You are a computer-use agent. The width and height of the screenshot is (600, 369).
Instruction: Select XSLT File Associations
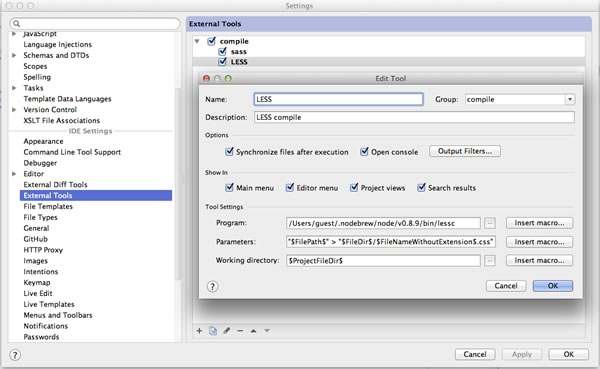point(62,121)
